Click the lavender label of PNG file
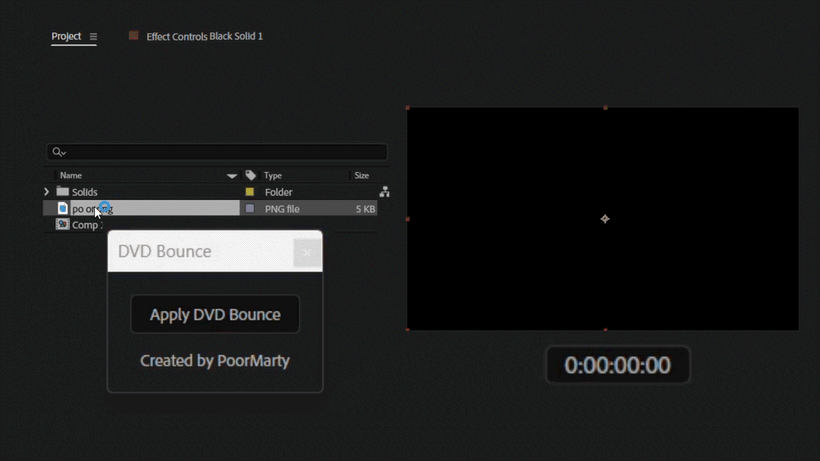 250,208
